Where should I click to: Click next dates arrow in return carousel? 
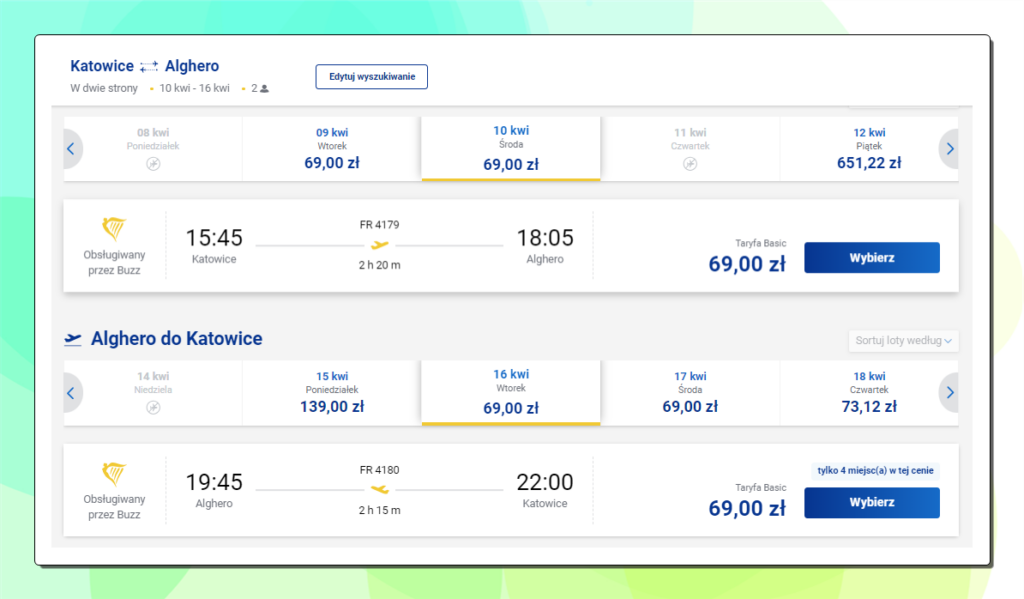[x=950, y=393]
